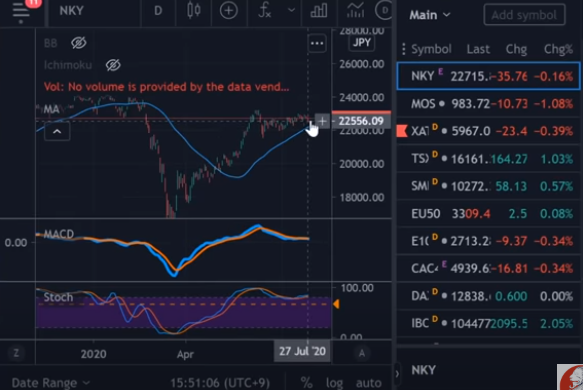583x390 pixels.
Task: Select the IBC watchlist row
Action: point(488,323)
